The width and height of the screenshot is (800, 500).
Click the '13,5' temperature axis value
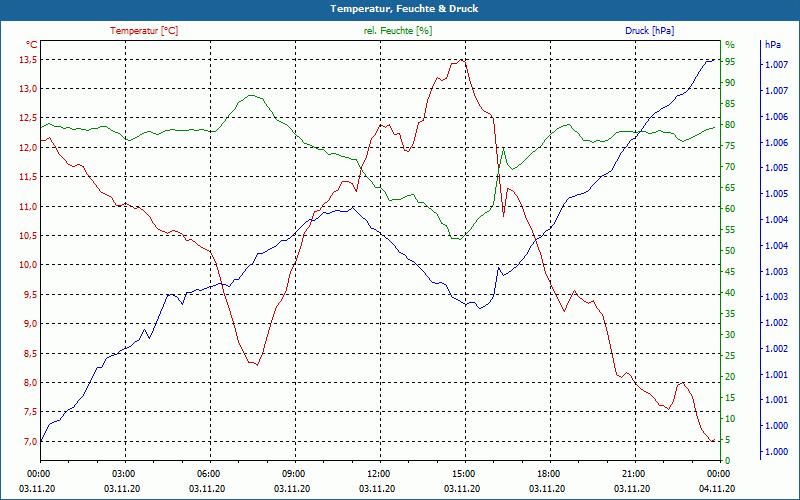pyautogui.click(x=28, y=60)
